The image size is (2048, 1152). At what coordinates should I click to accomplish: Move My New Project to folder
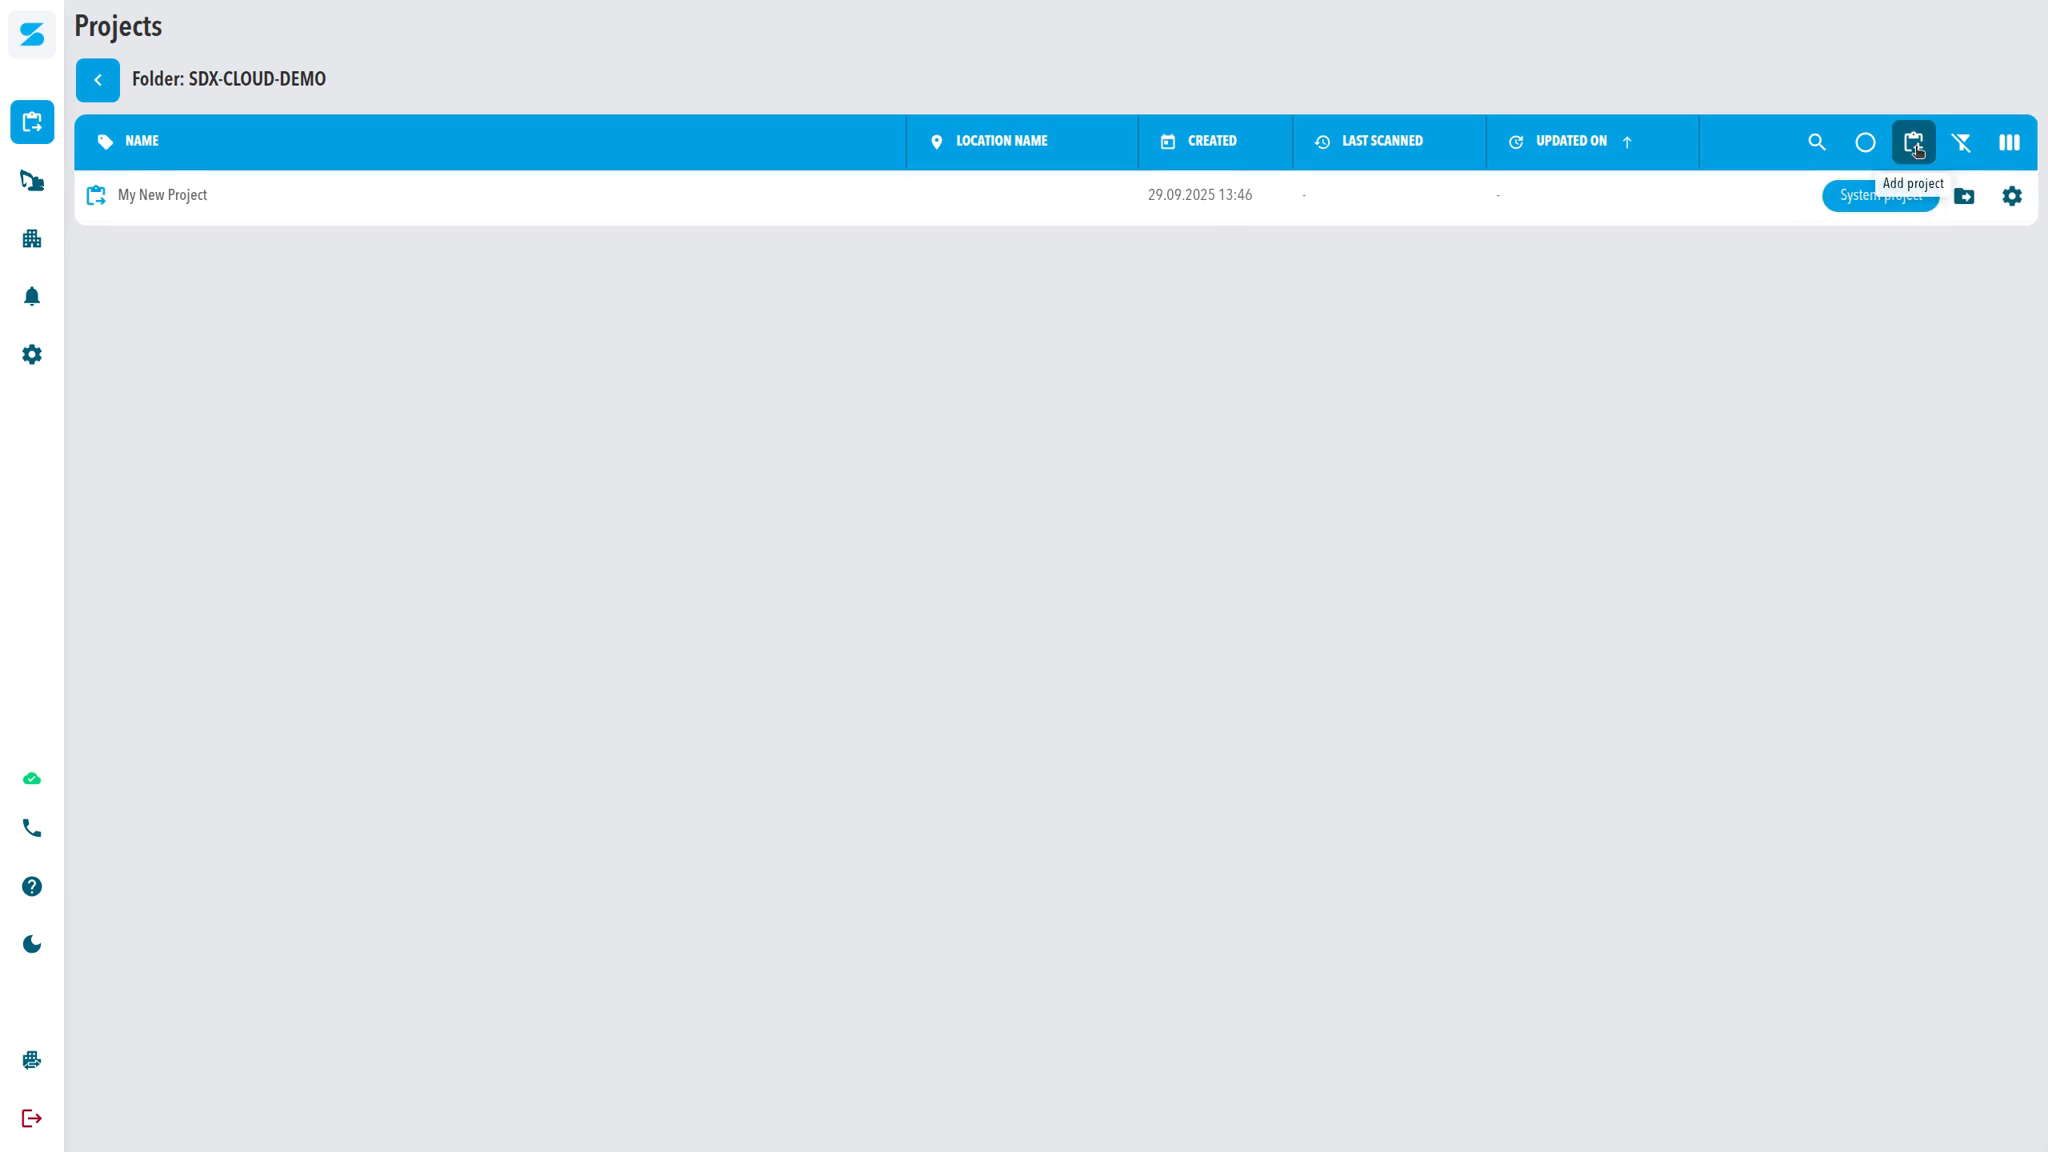point(1963,196)
